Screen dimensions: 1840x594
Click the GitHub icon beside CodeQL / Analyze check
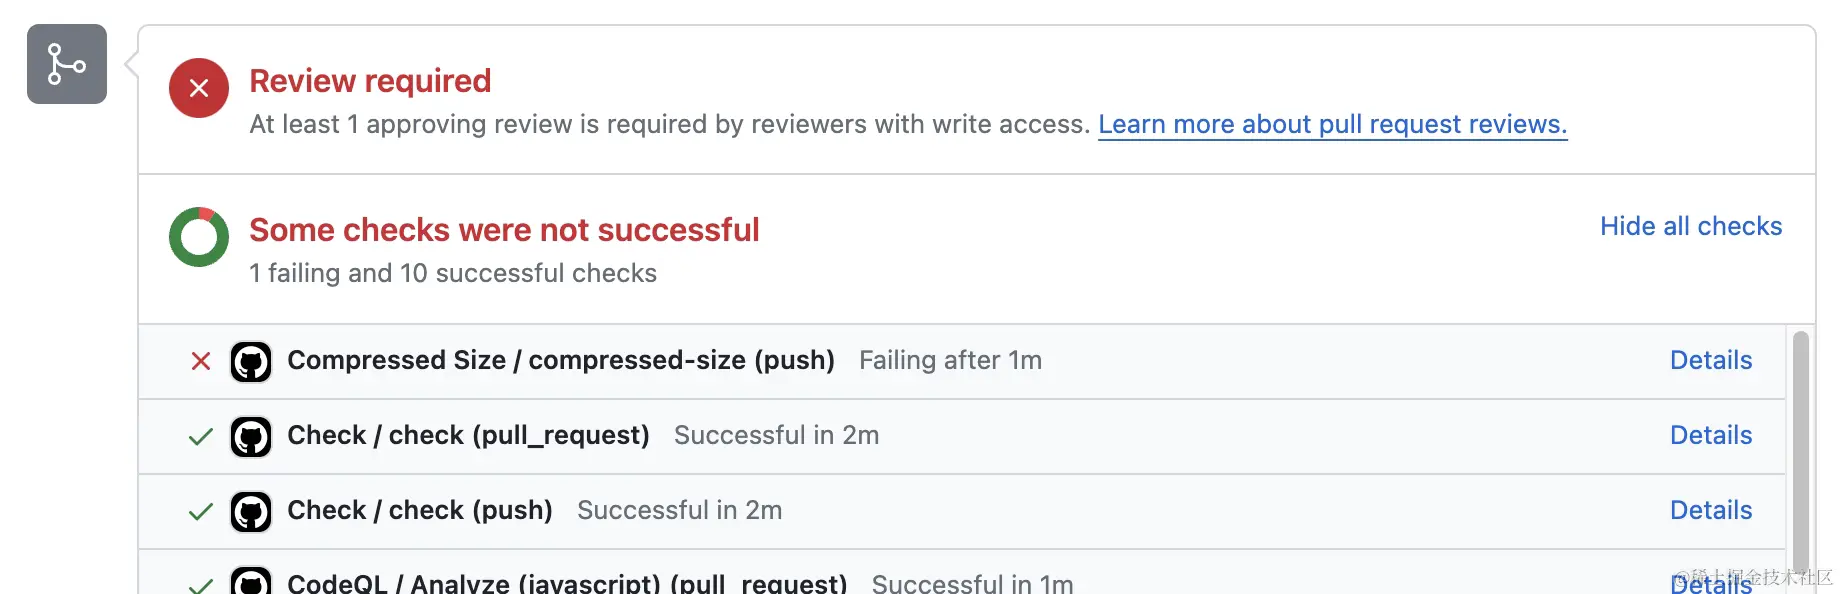tap(251, 581)
